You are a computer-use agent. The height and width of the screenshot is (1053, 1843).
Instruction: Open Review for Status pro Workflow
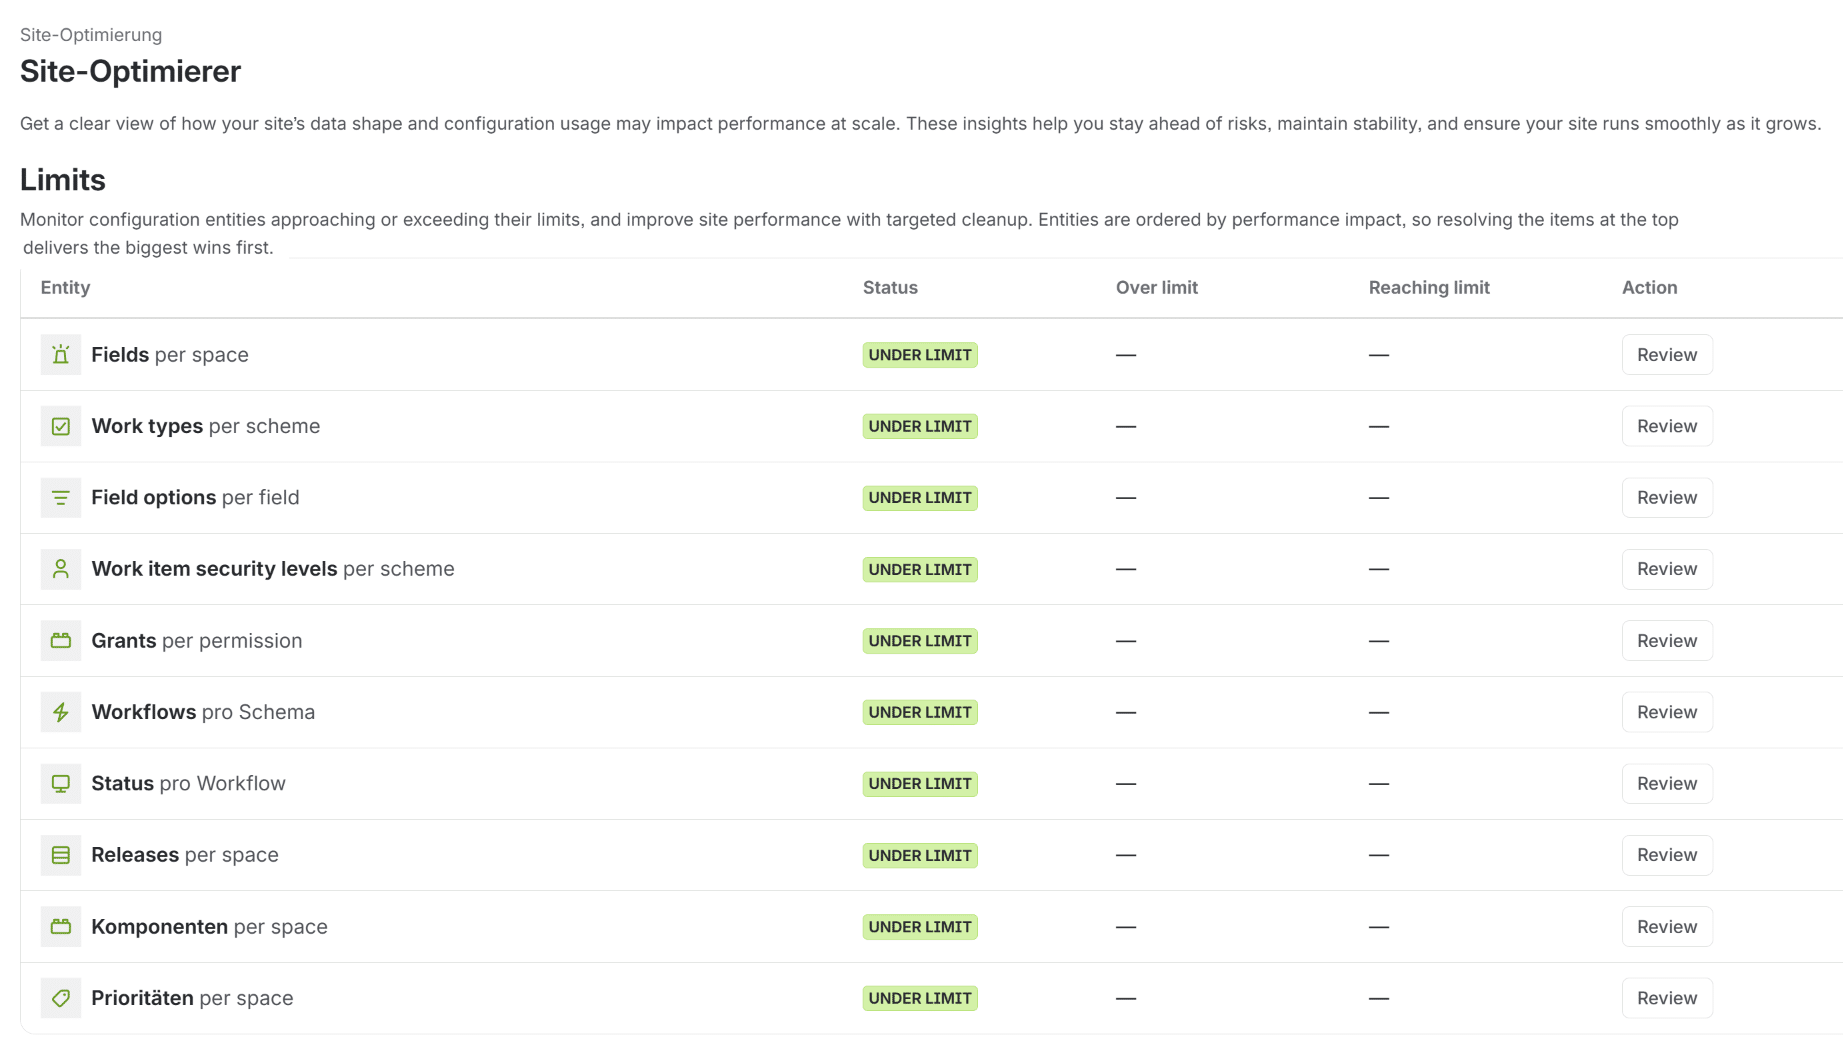tap(1667, 784)
